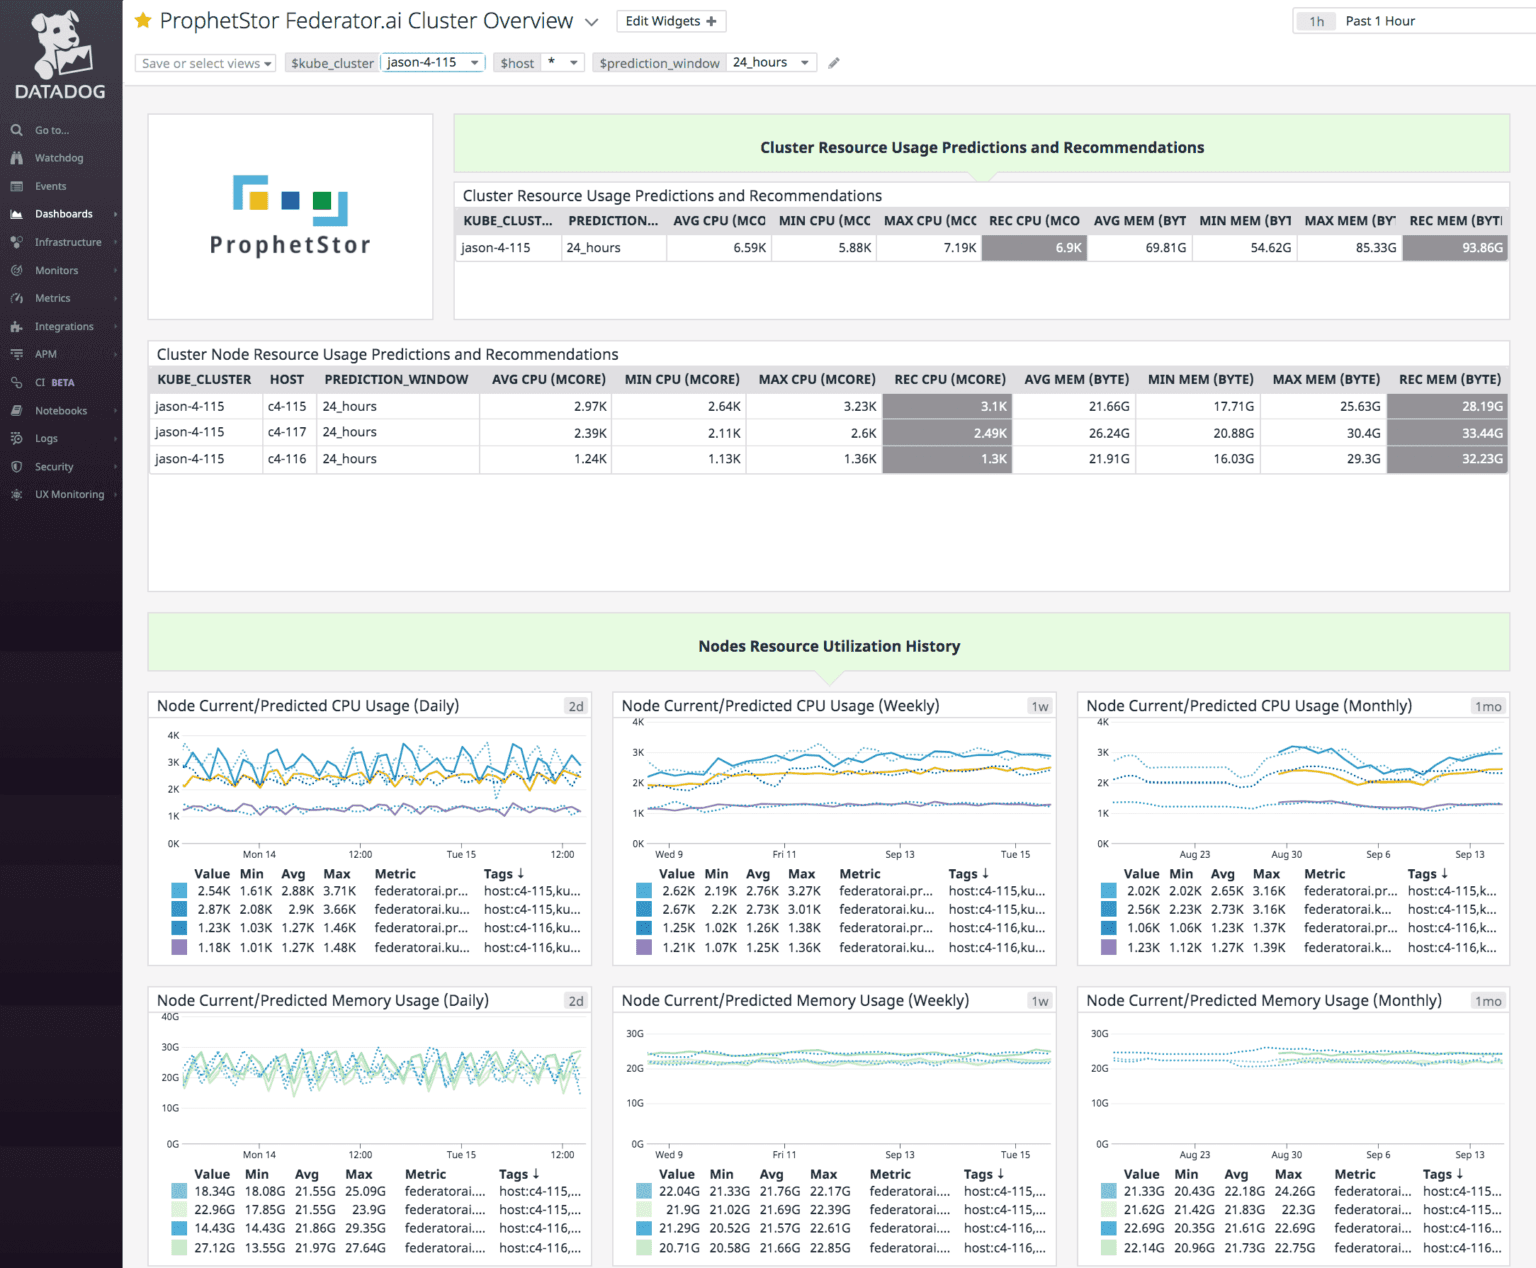Click the Security shield icon in sidebar

pyautogui.click(x=17, y=467)
